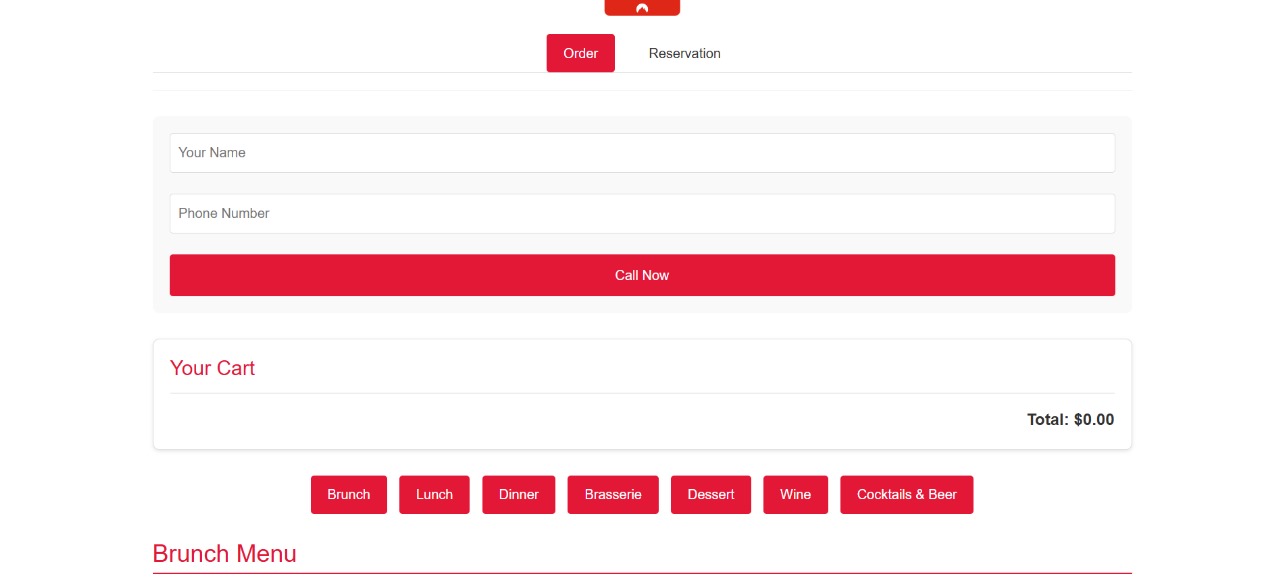Click the Your Cart heading
The height and width of the screenshot is (586, 1280).
click(x=212, y=368)
